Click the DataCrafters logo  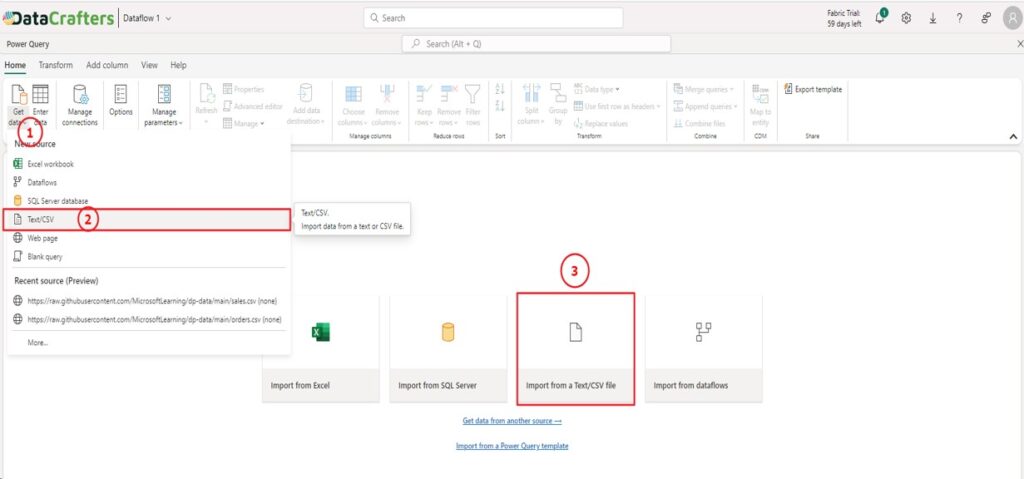point(58,18)
